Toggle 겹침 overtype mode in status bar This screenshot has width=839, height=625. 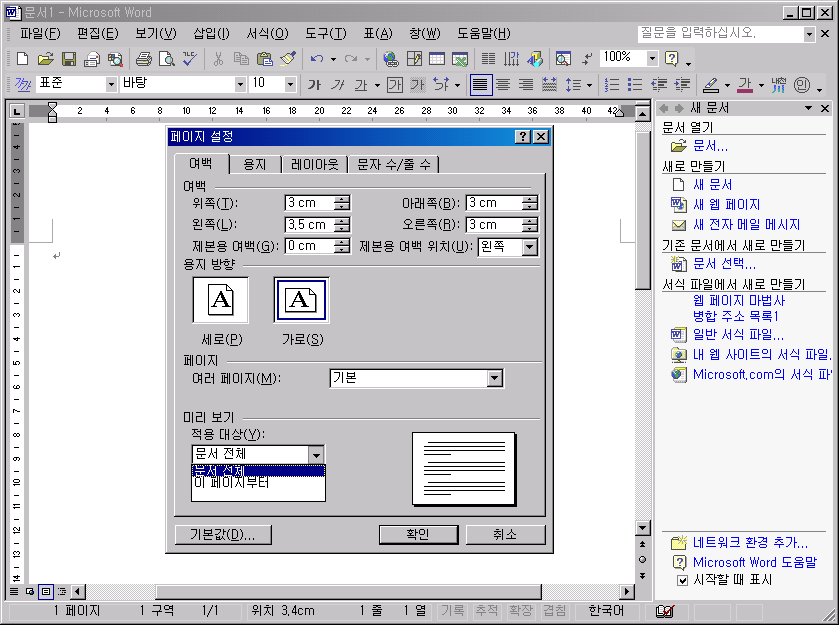[554, 611]
